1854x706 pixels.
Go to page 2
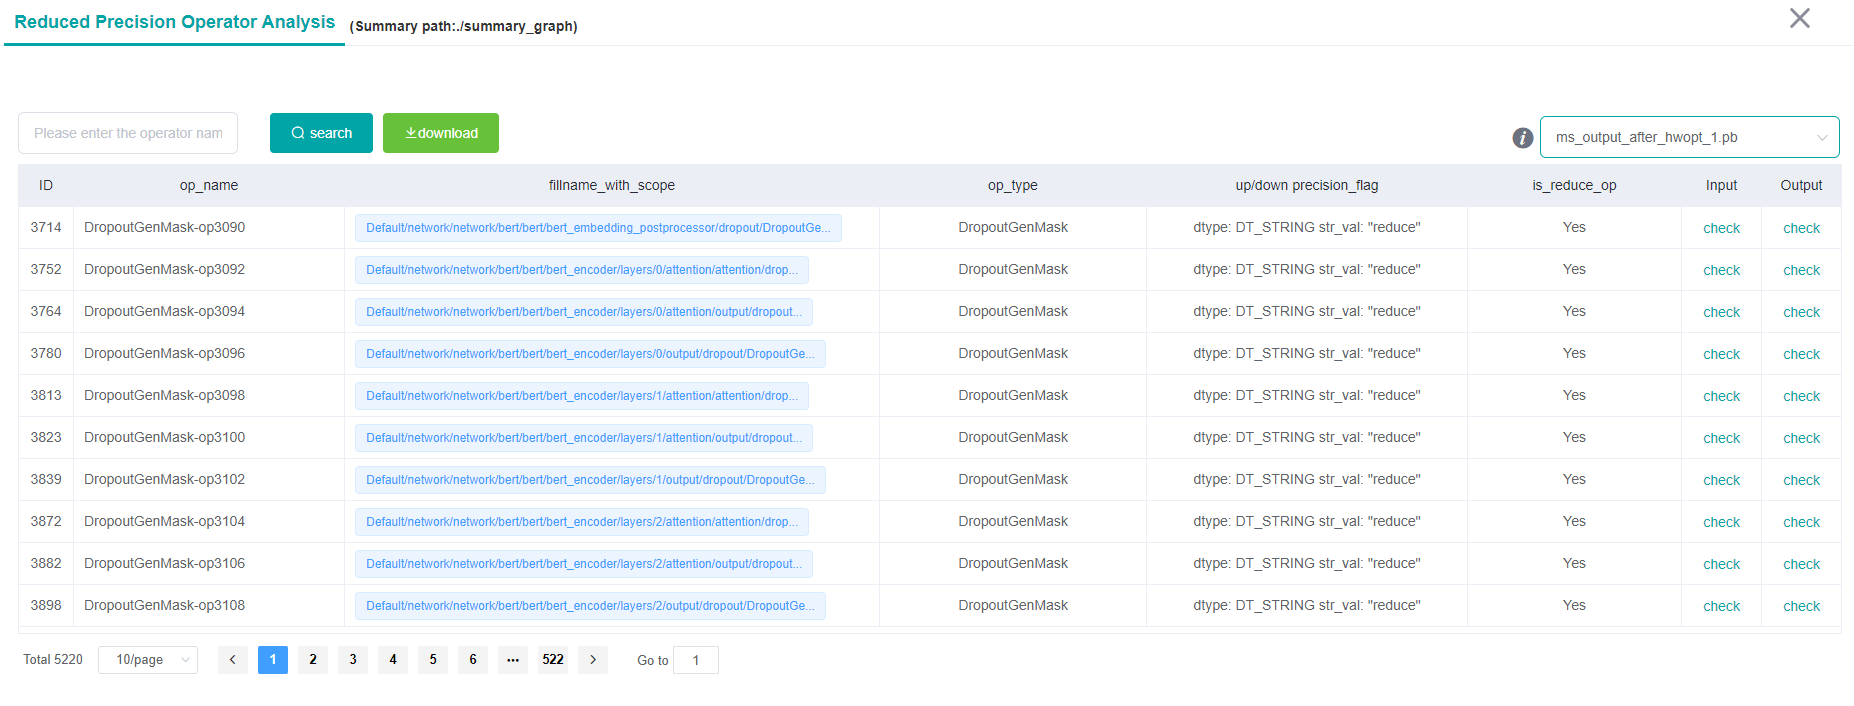click(x=313, y=660)
